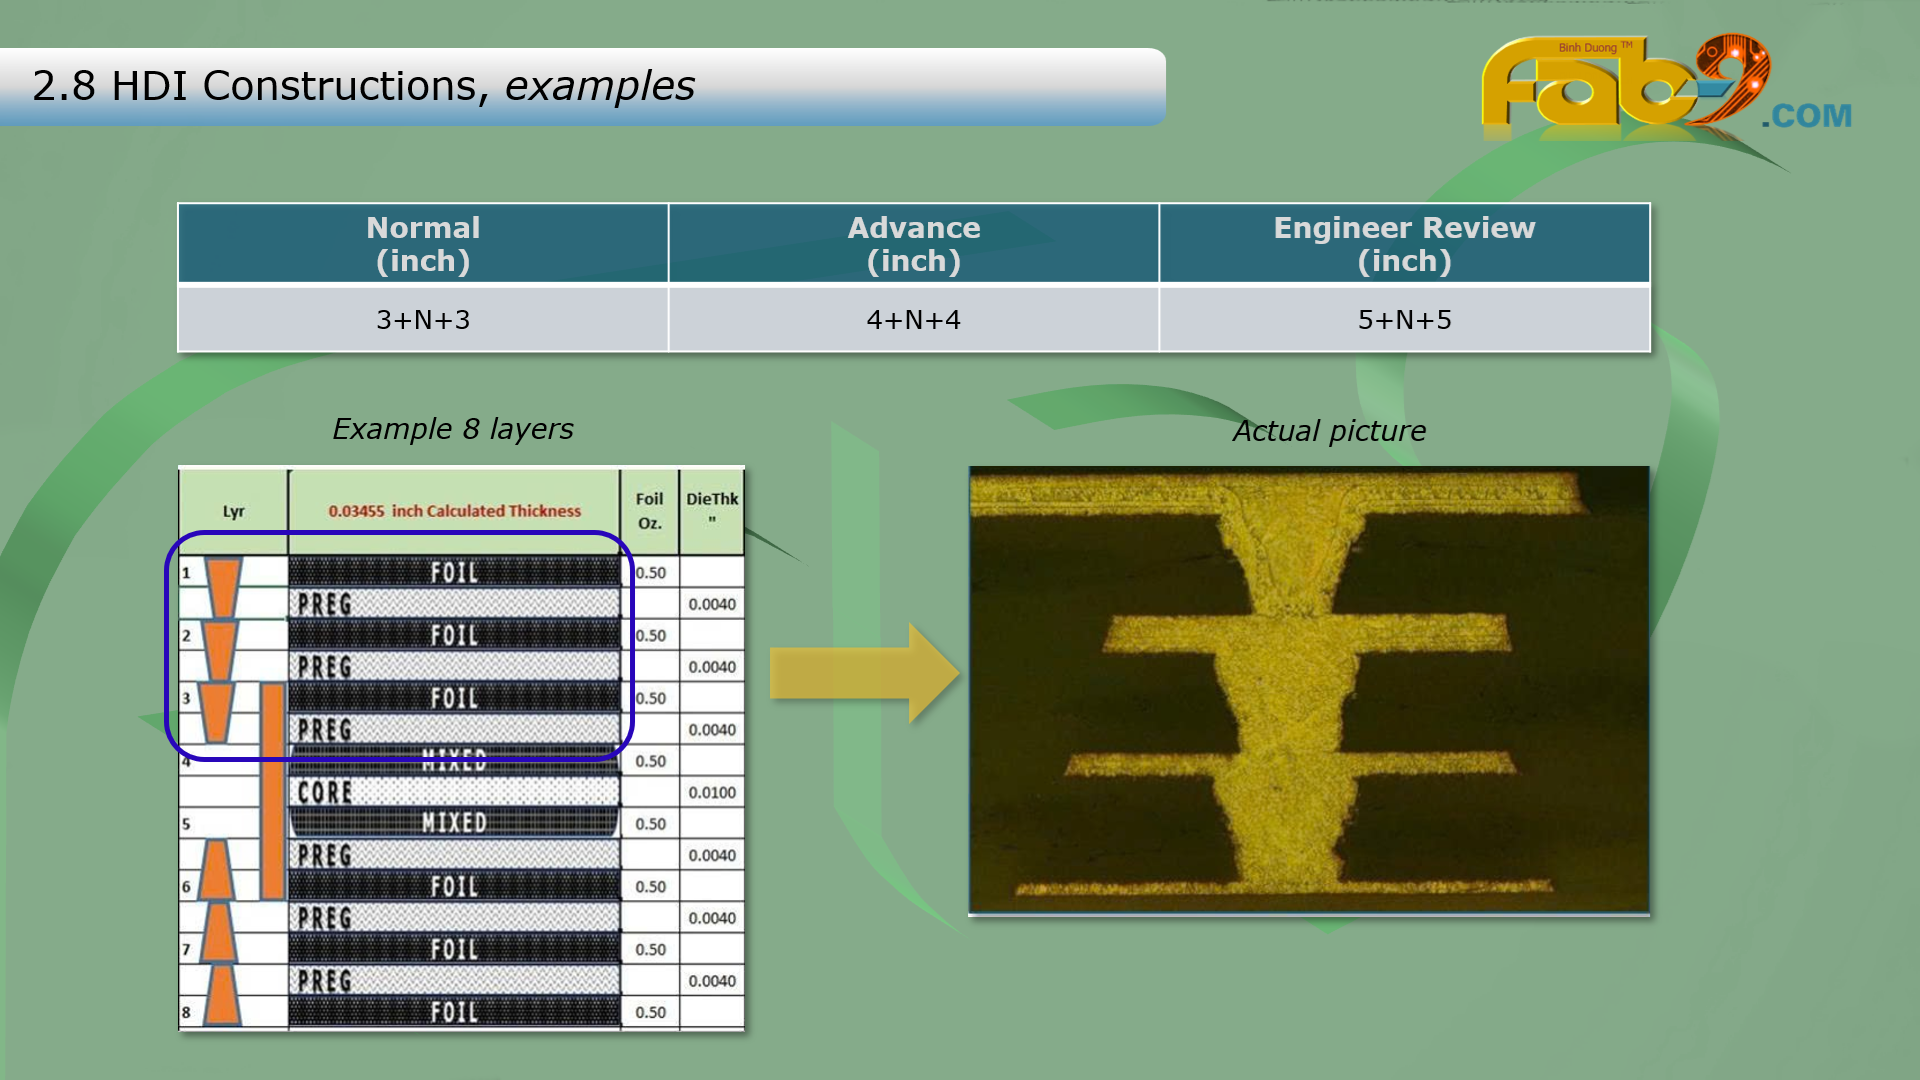This screenshot has height=1080, width=1920.
Task: Select the 5+N+5 table cell
Action: 1404,320
